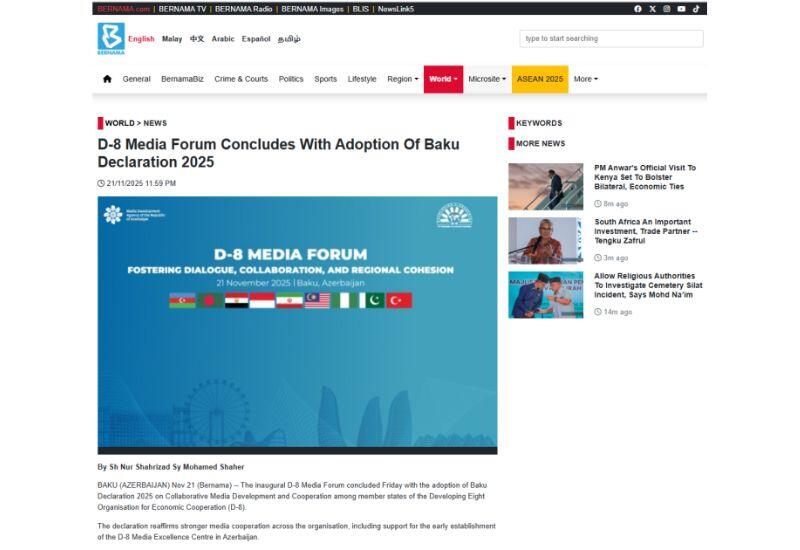Expand the Region dropdown menu
Image resolution: width=800 pixels, height=550 pixels.
point(402,79)
